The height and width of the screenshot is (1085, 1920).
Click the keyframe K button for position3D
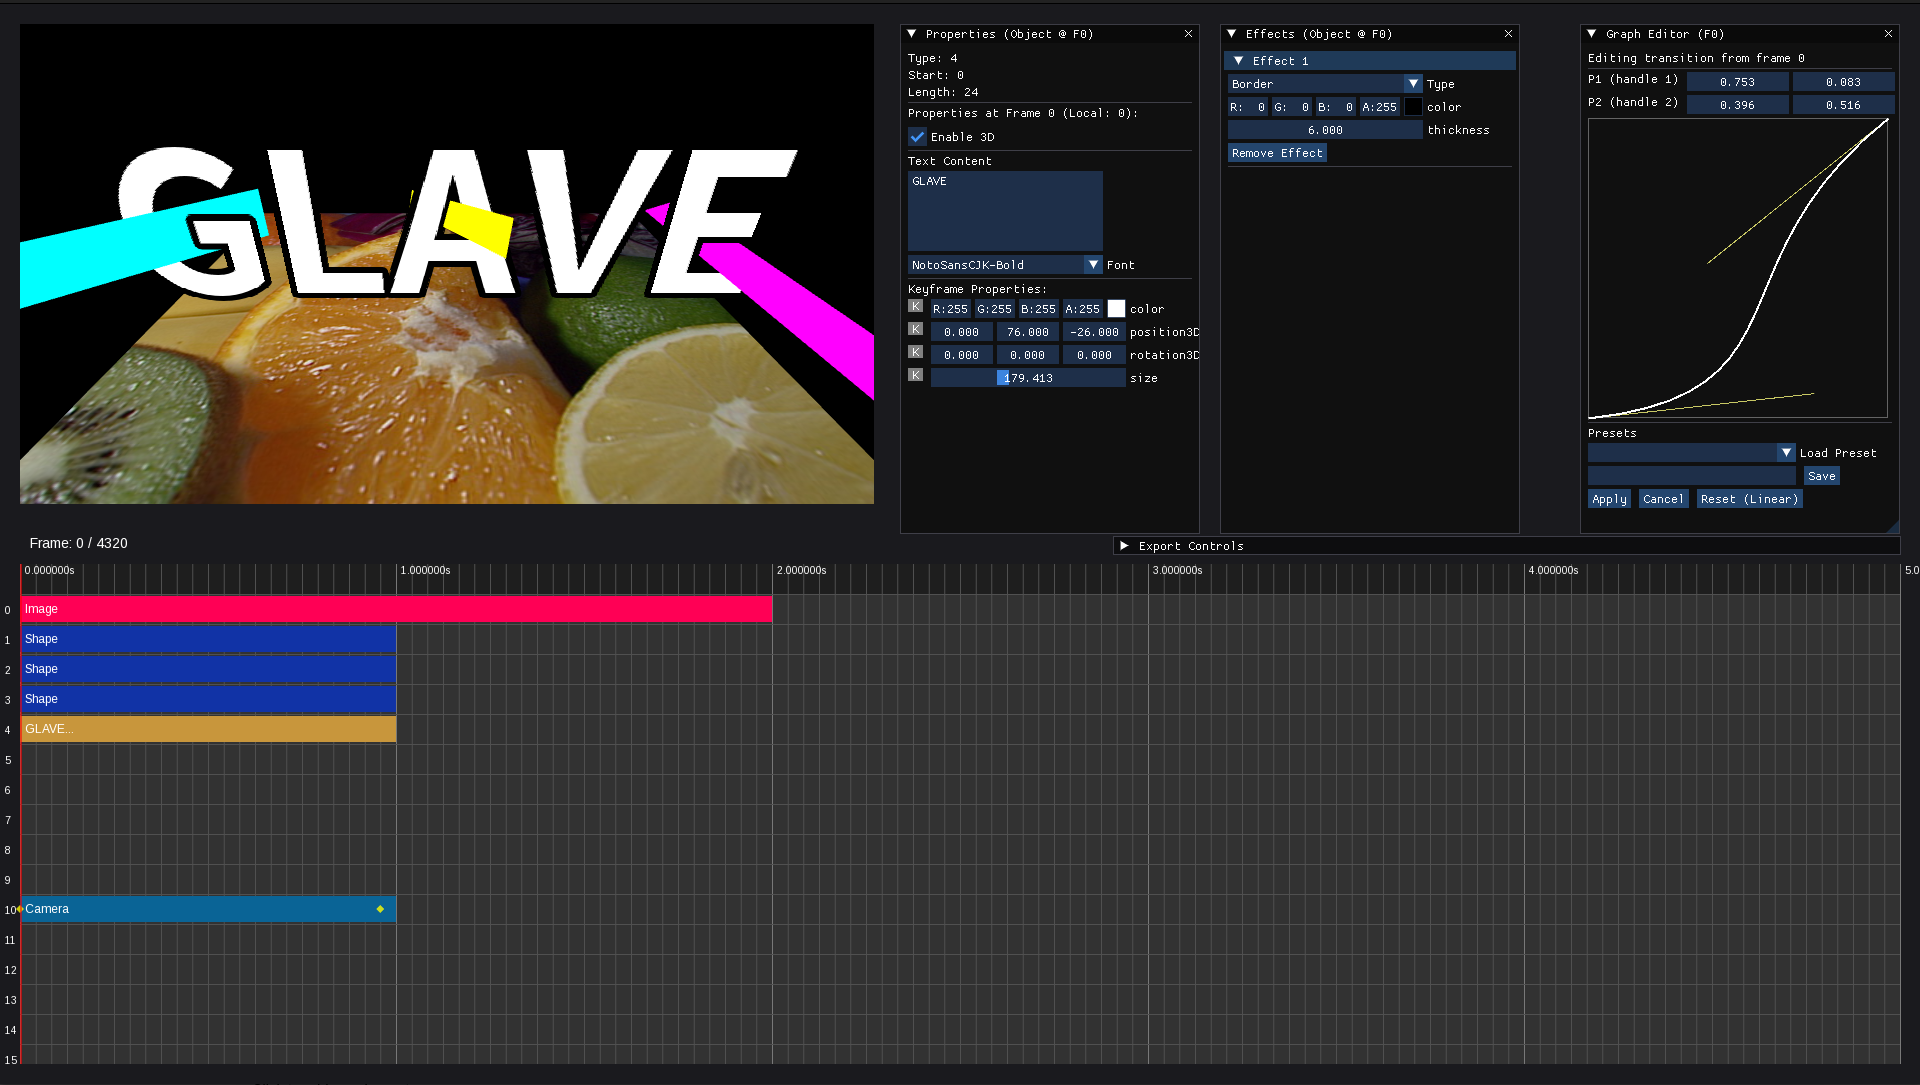[x=915, y=329]
